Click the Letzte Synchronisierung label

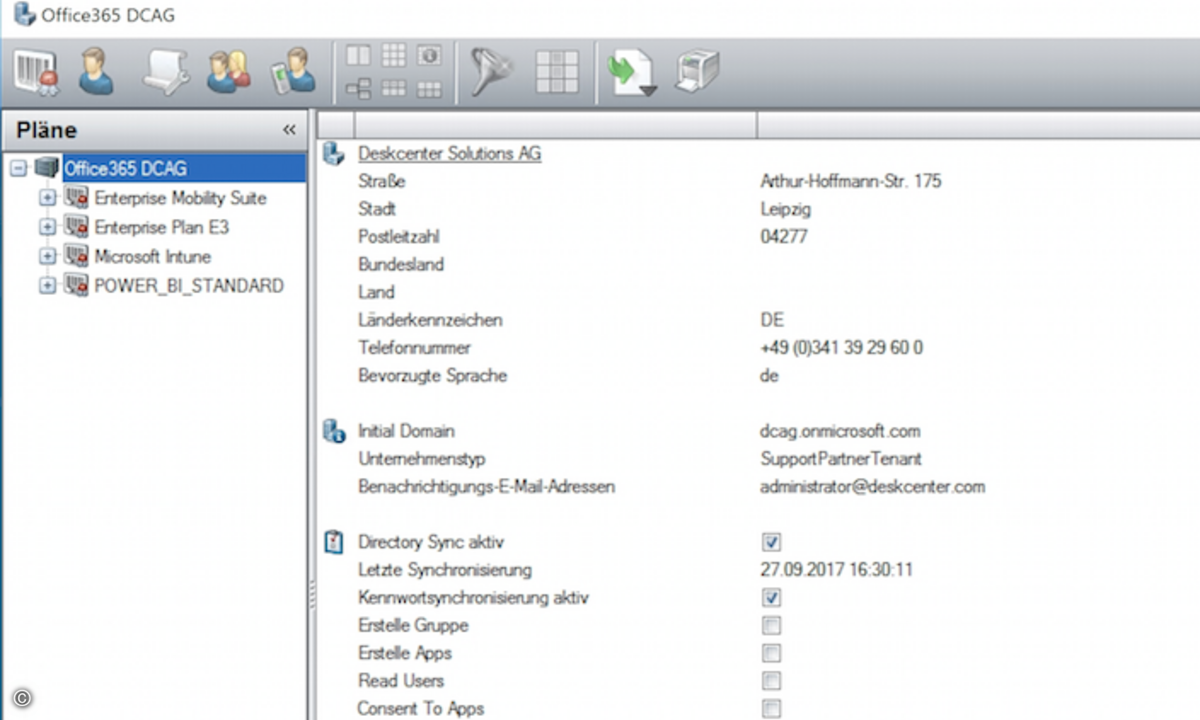click(444, 570)
